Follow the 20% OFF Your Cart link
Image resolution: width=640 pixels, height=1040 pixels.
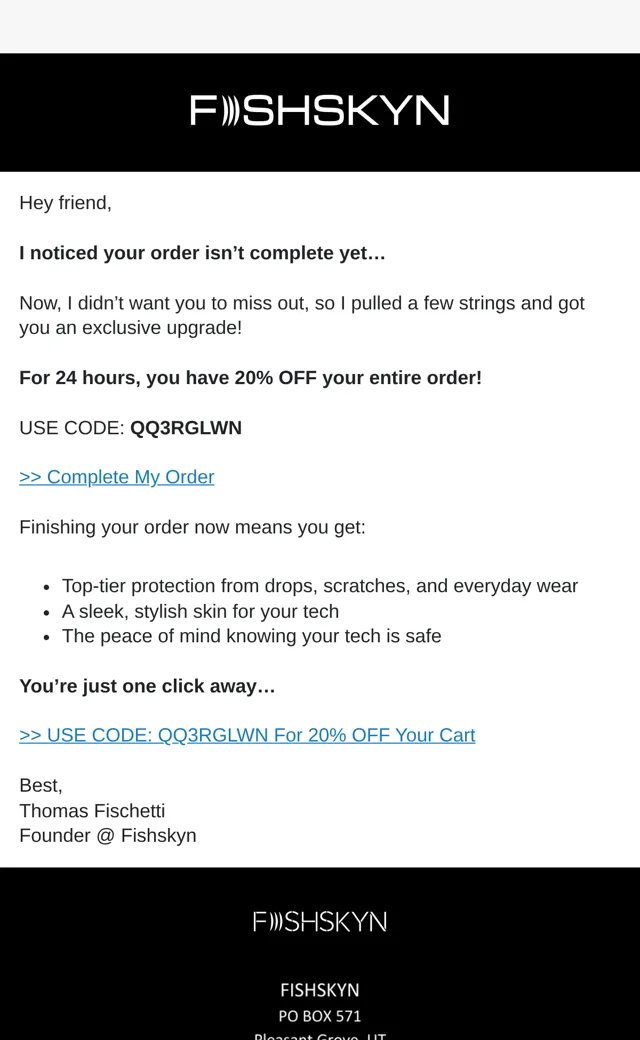coord(247,735)
